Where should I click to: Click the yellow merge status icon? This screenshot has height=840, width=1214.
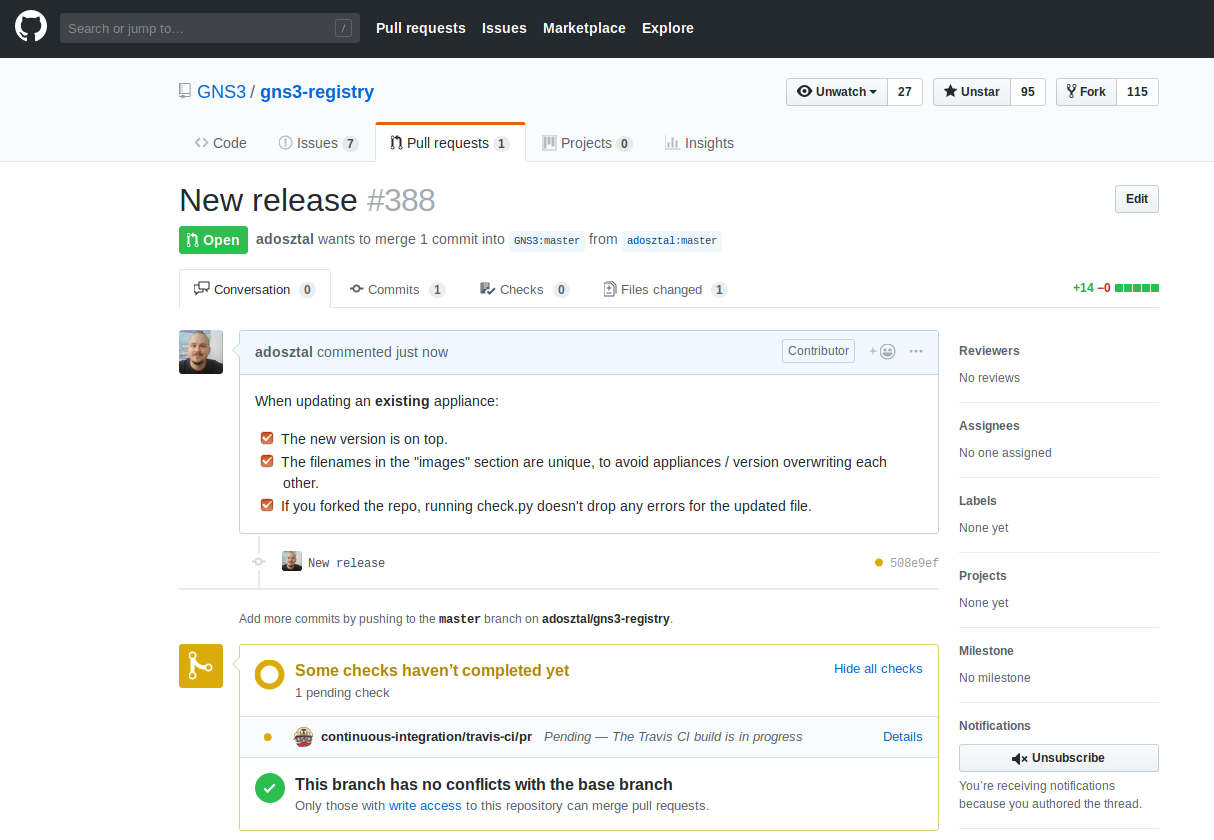click(201, 666)
